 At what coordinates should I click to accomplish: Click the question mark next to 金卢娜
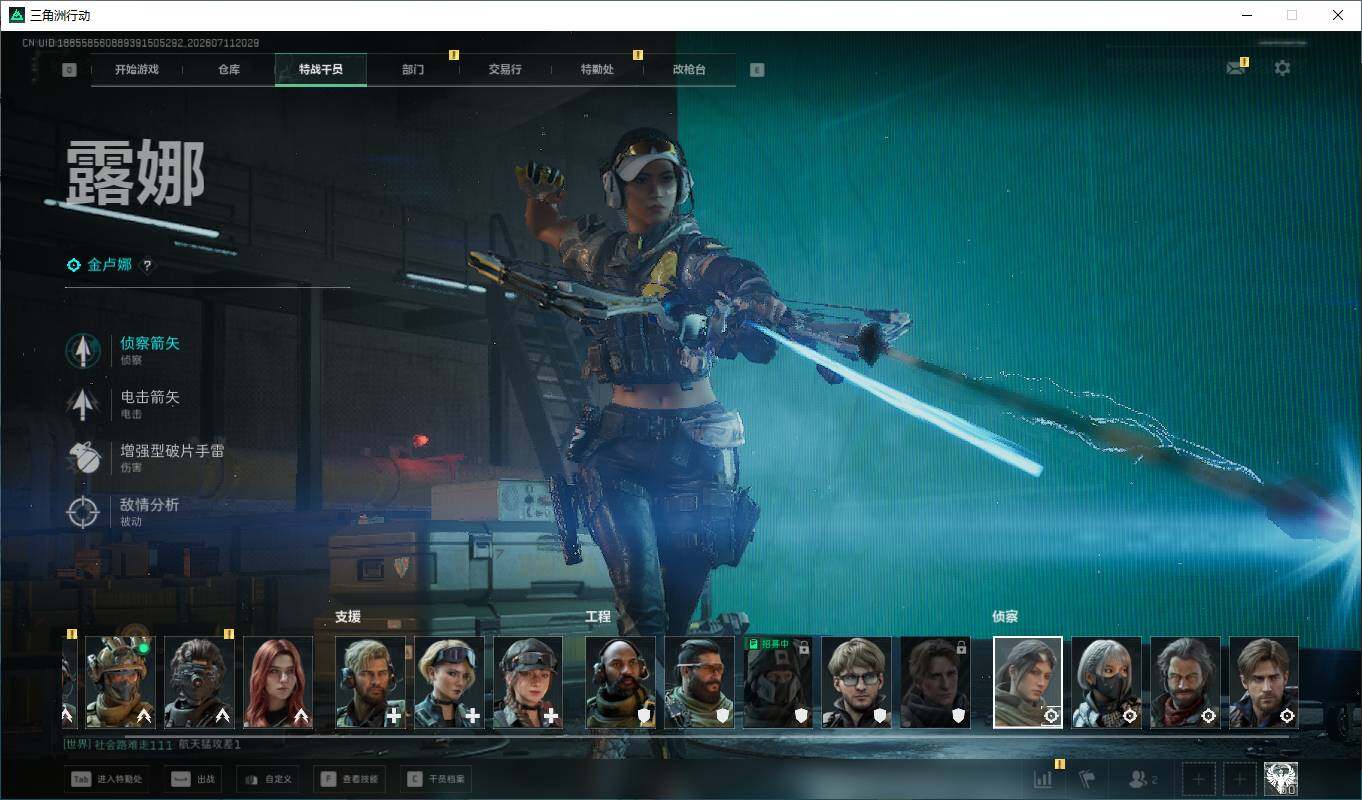pos(147,265)
